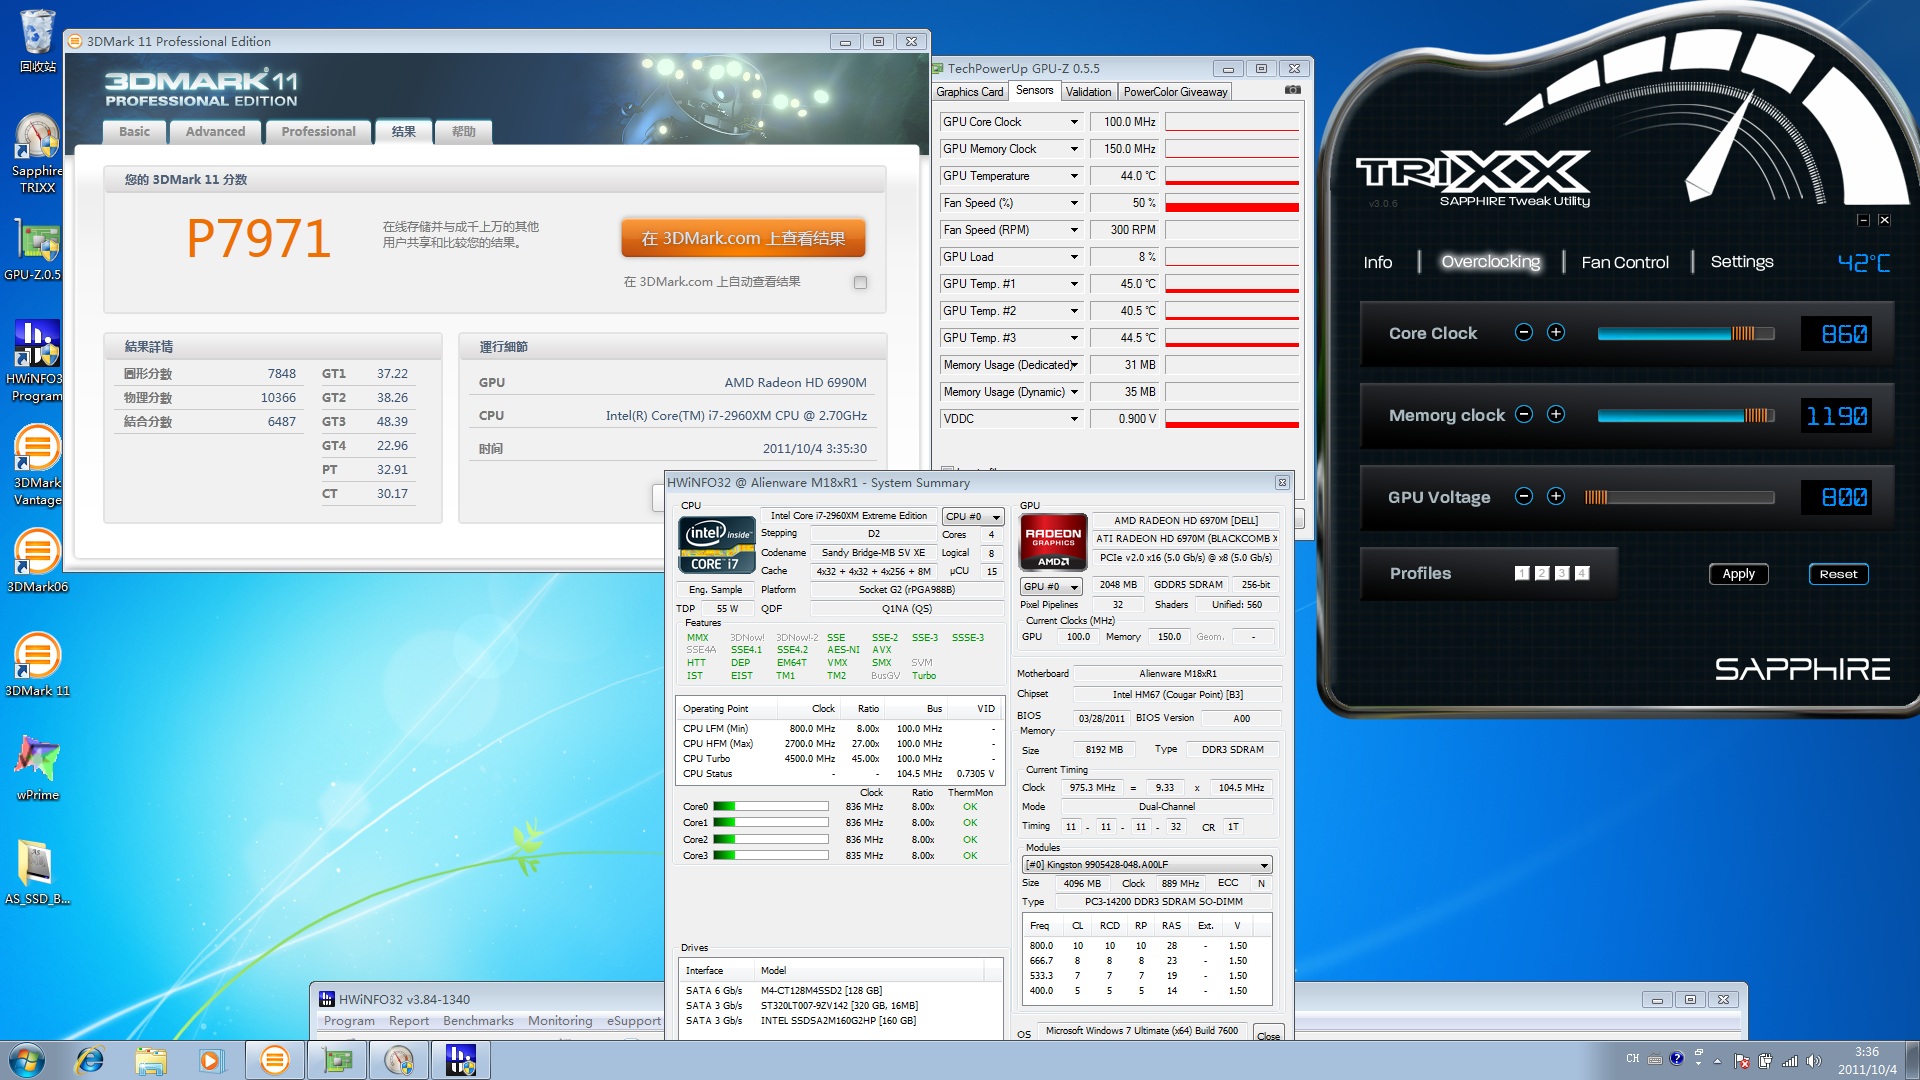Open GPU-Z Validation tab
The image size is (1920, 1080).
(1088, 92)
